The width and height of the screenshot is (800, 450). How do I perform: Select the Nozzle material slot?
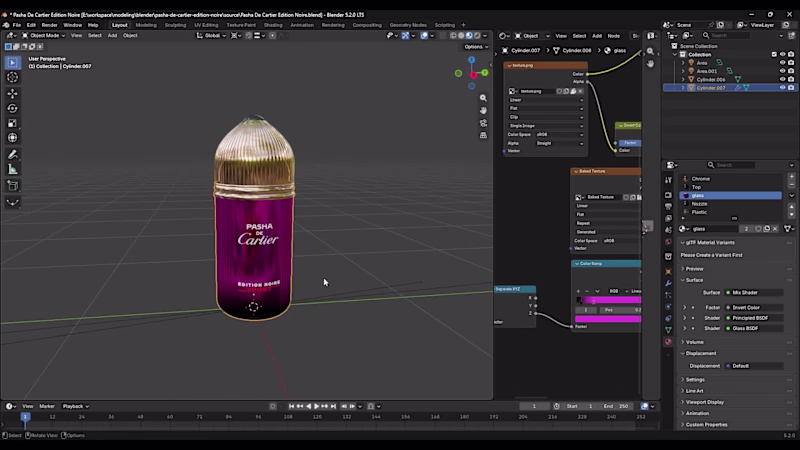(731, 204)
